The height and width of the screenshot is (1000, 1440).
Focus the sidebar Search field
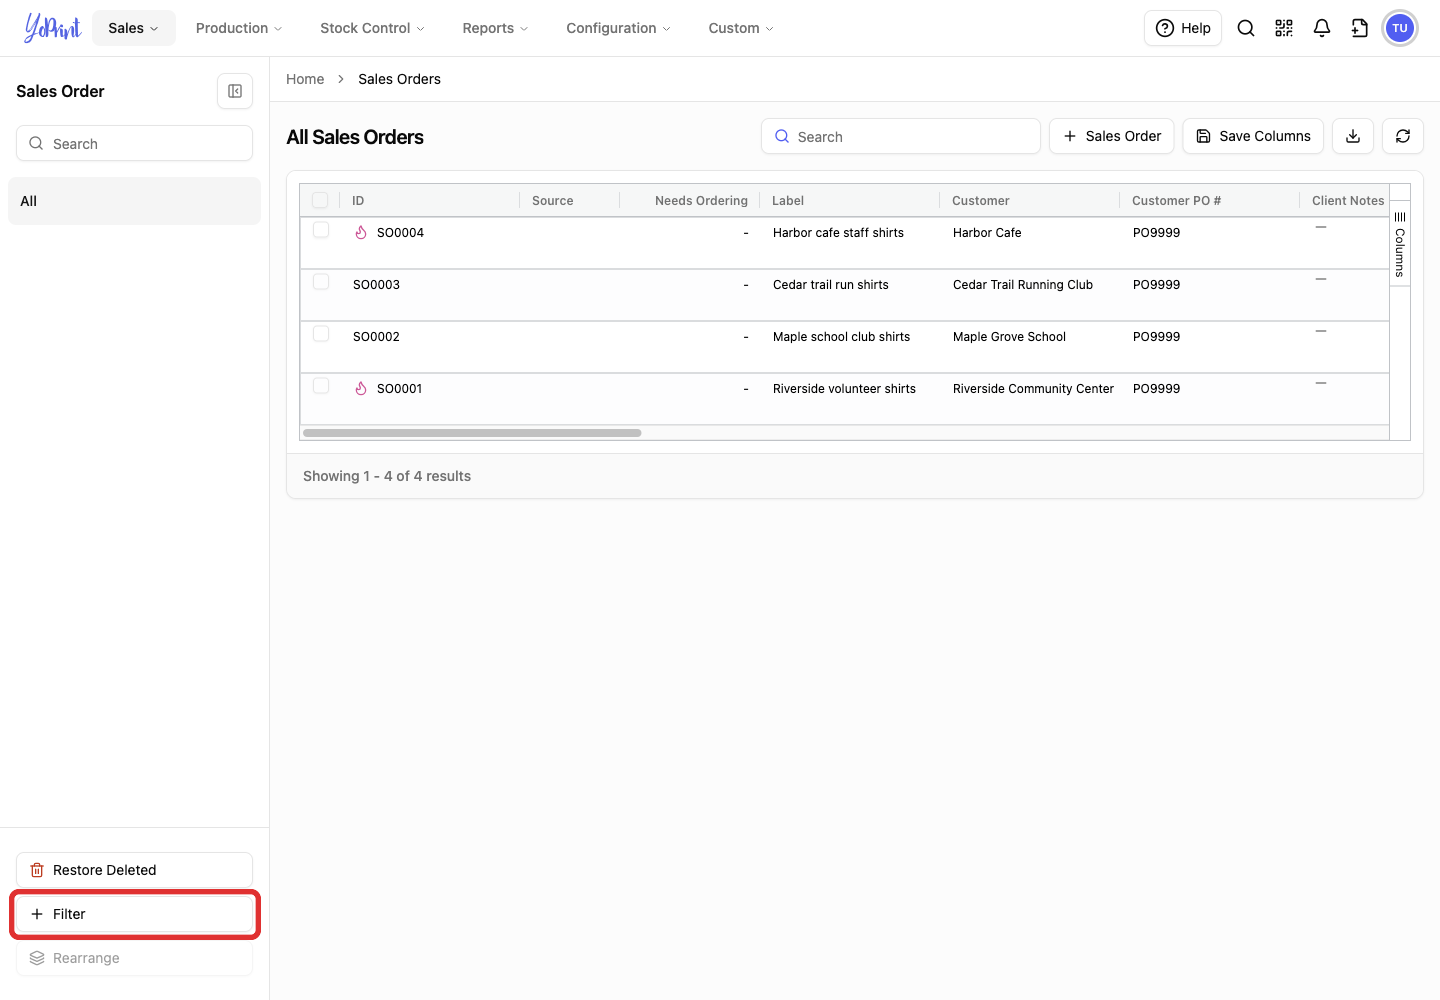(x=134, y=143)
